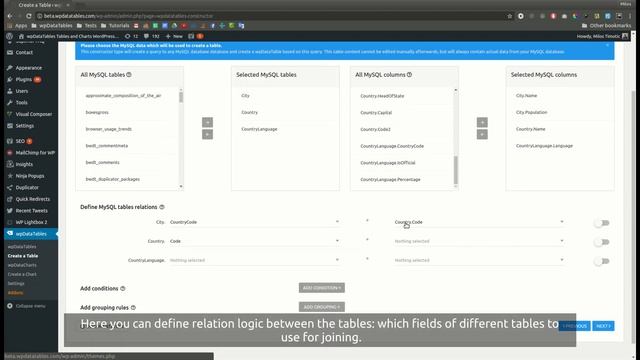Open the wpDataCharts submenu item
This screenshot has width=640, height=360.
22,265
